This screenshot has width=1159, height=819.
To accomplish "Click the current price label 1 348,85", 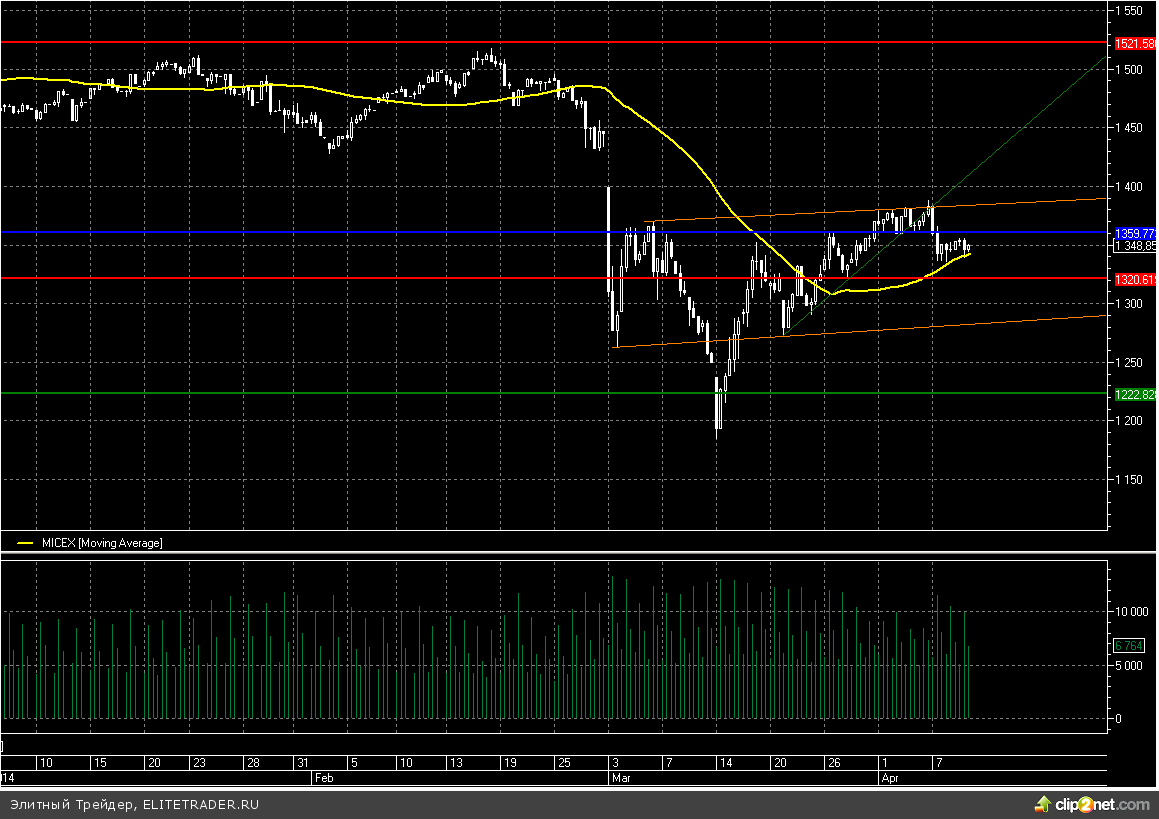I will 1135,246.
